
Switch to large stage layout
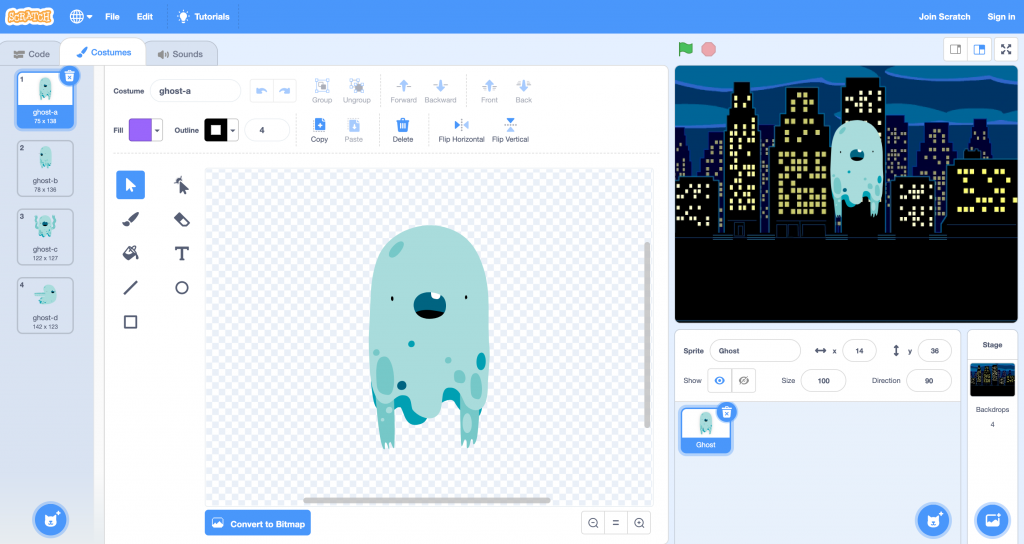pos(979,50)
